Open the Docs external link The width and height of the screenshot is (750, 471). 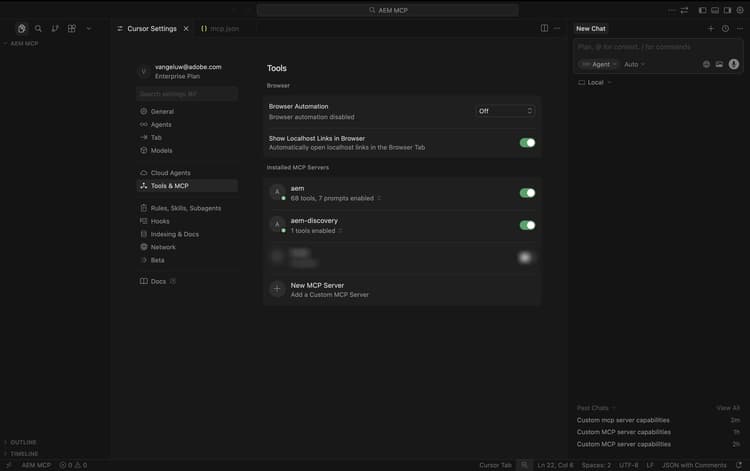pyautogui.click(x=158, y=281)
